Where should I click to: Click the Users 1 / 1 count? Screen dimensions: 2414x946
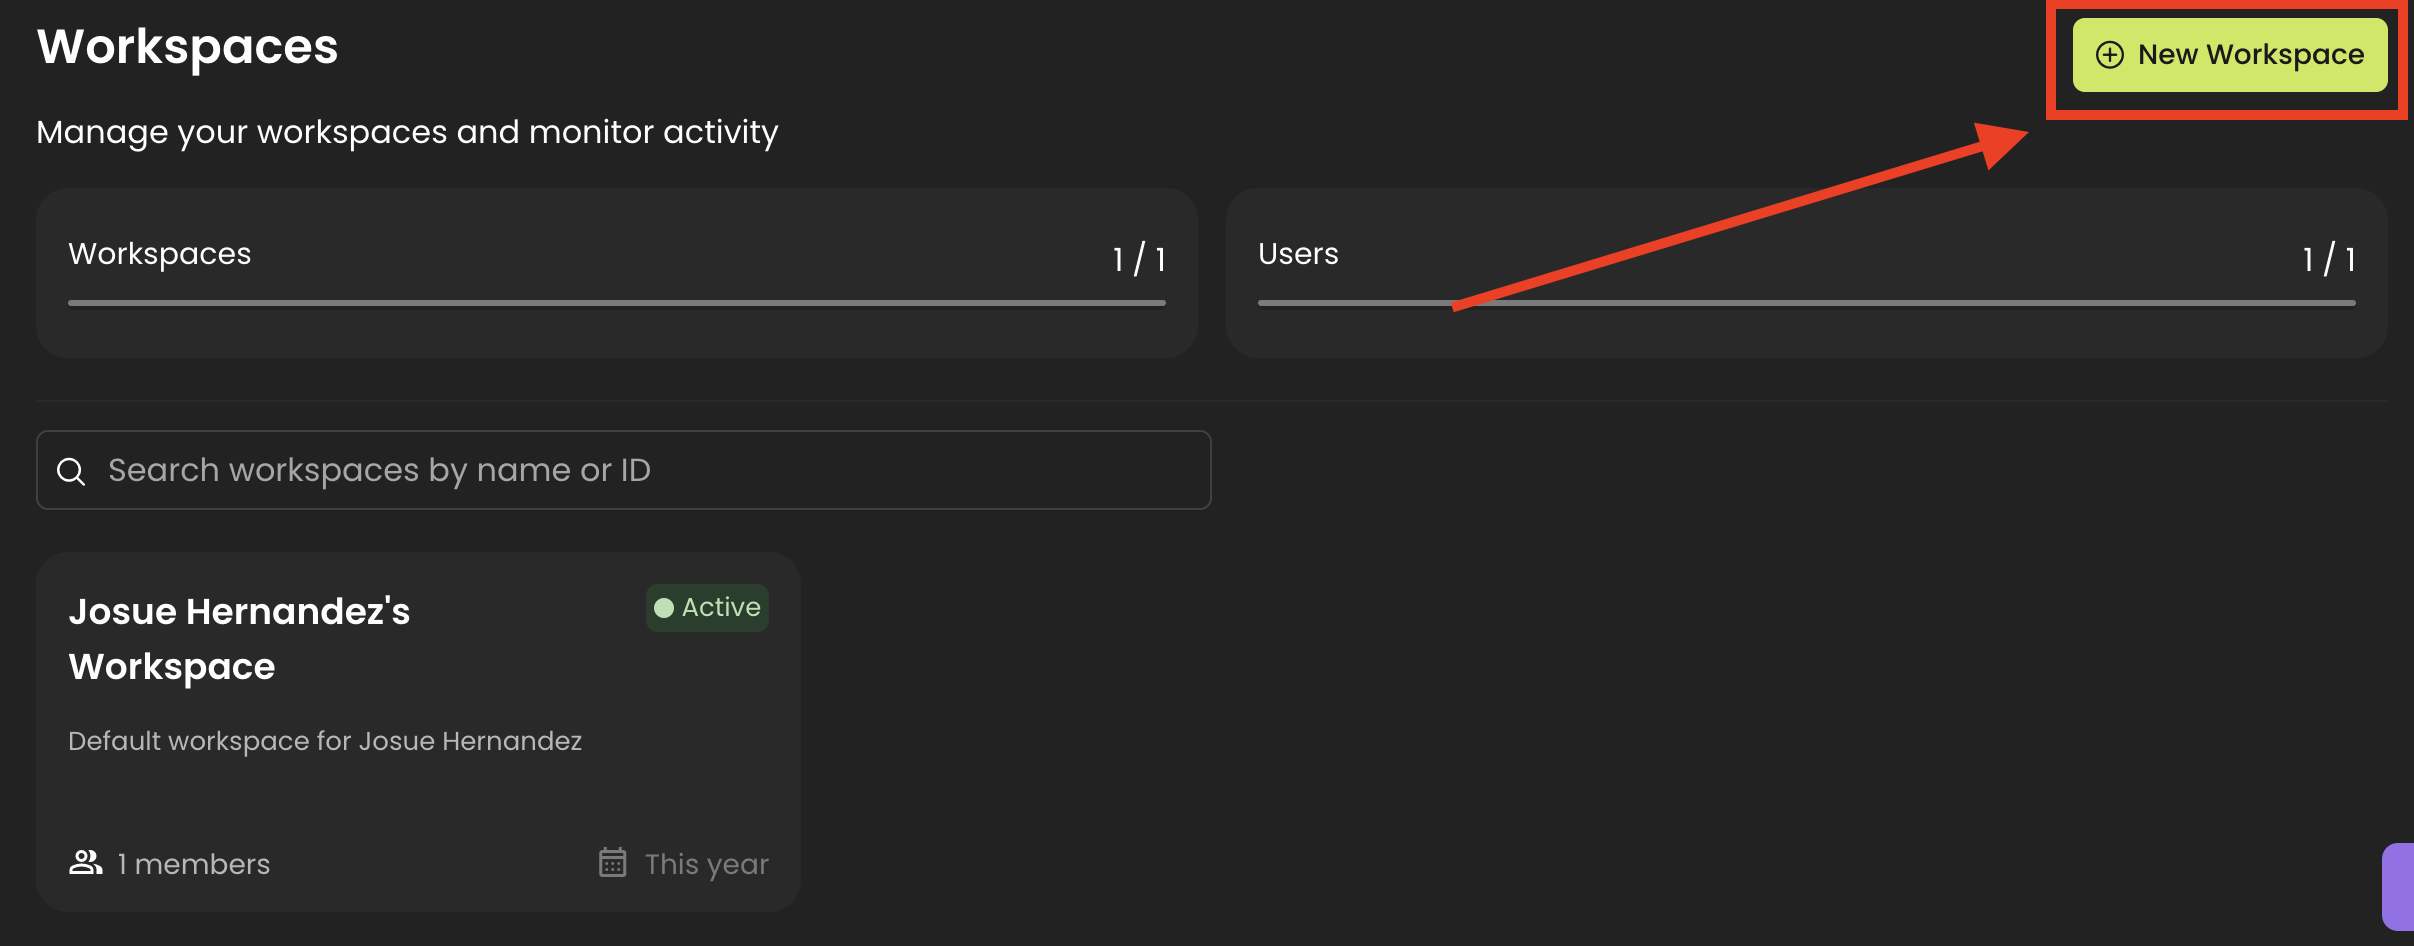tap(2329, 259)
